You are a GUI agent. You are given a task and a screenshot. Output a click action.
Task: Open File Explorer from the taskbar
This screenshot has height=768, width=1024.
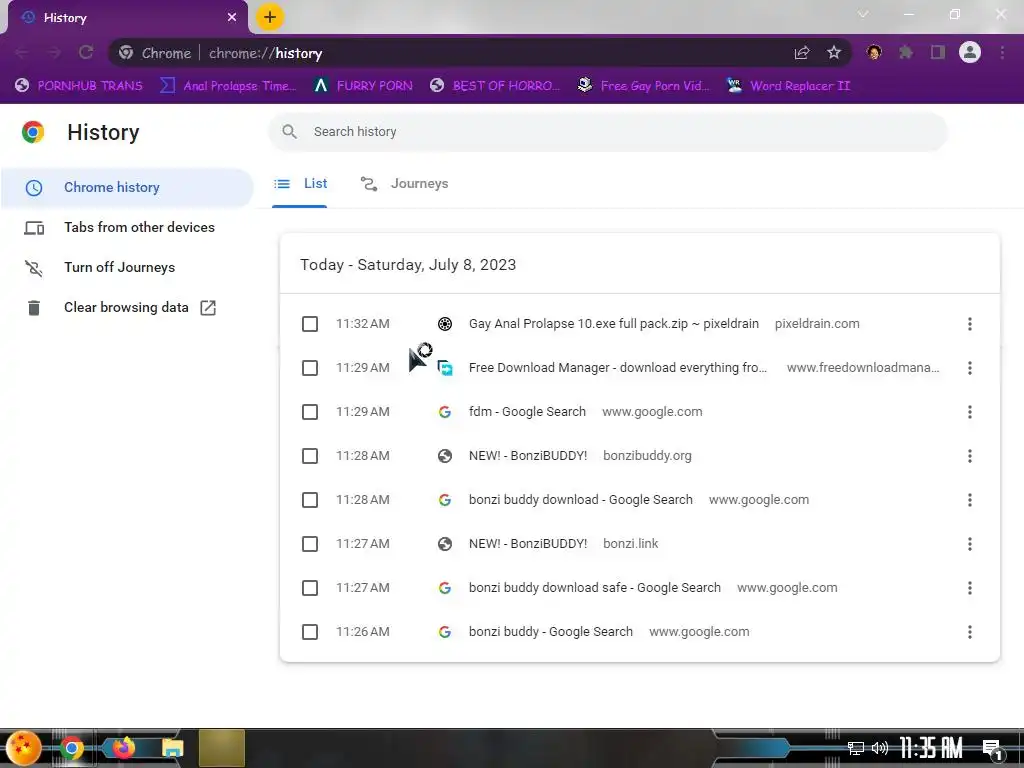point(172,748)
